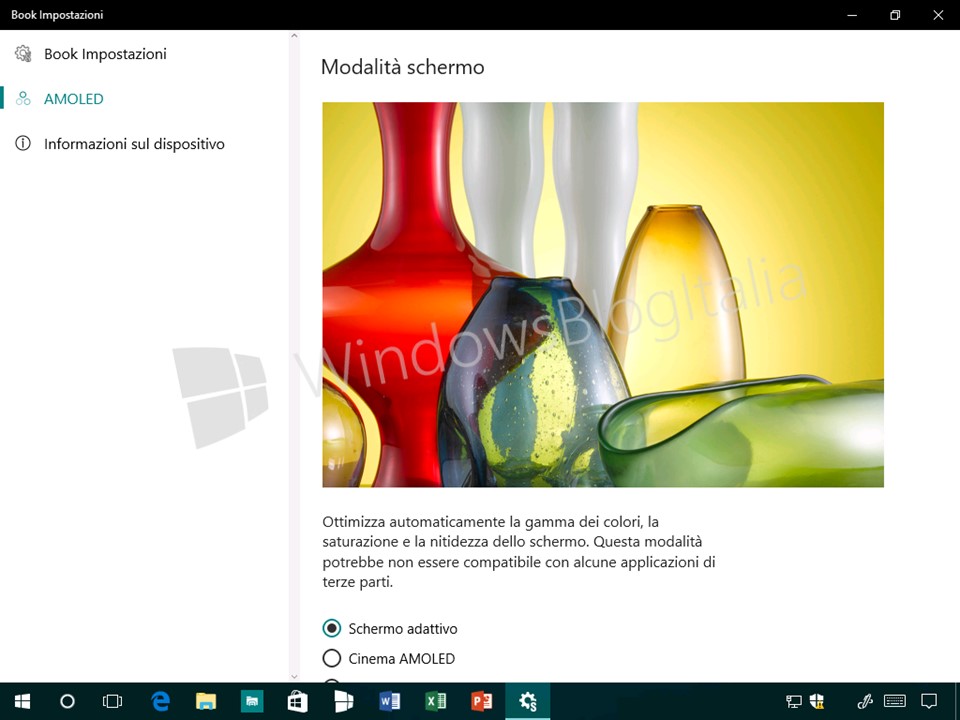Open Task View from taskbar
This screenshot has width=960, height=720.
click(113, 701)
